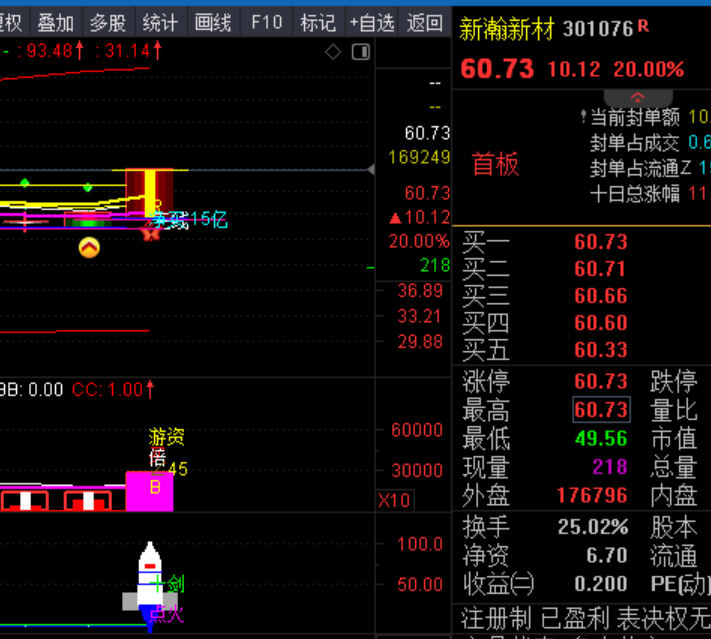
Task: Click the 点火 ignition label under the rocket
Action: (166, 614)
